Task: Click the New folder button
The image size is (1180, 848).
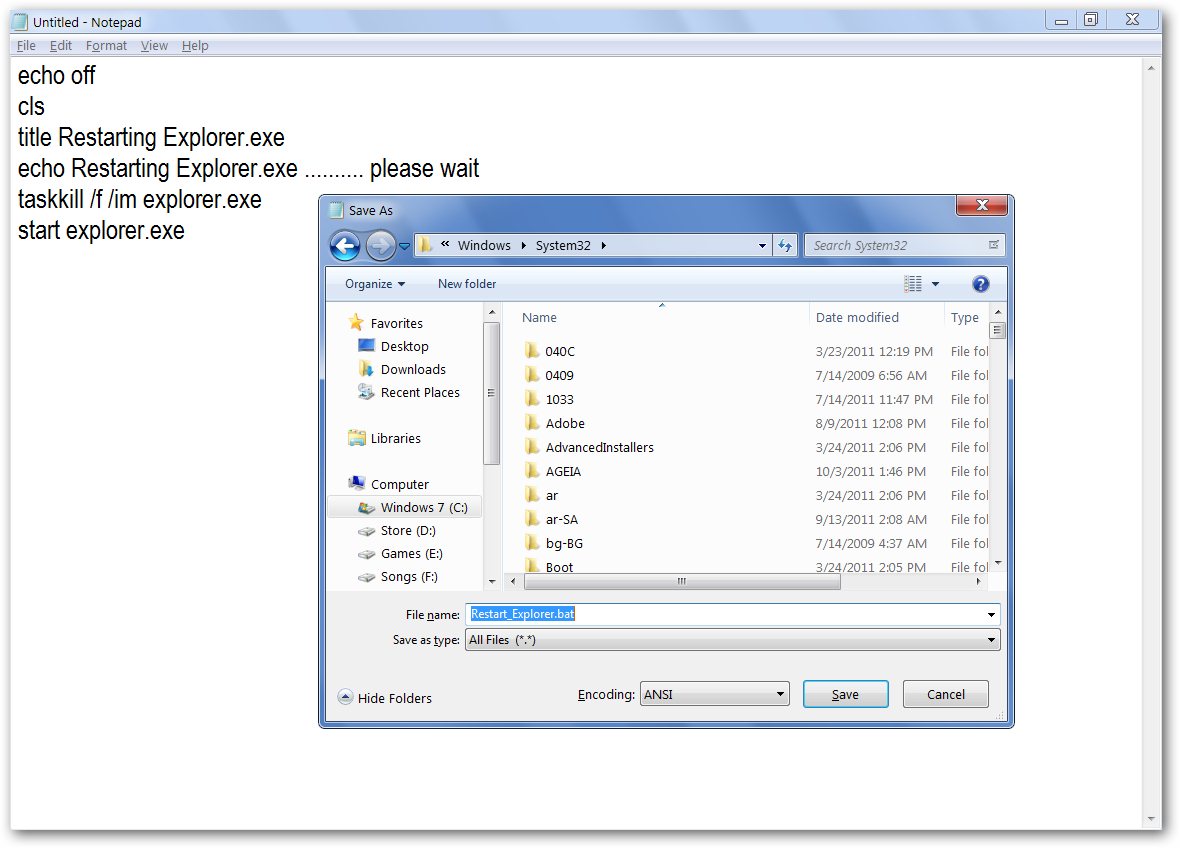Action: click(467, 284)
